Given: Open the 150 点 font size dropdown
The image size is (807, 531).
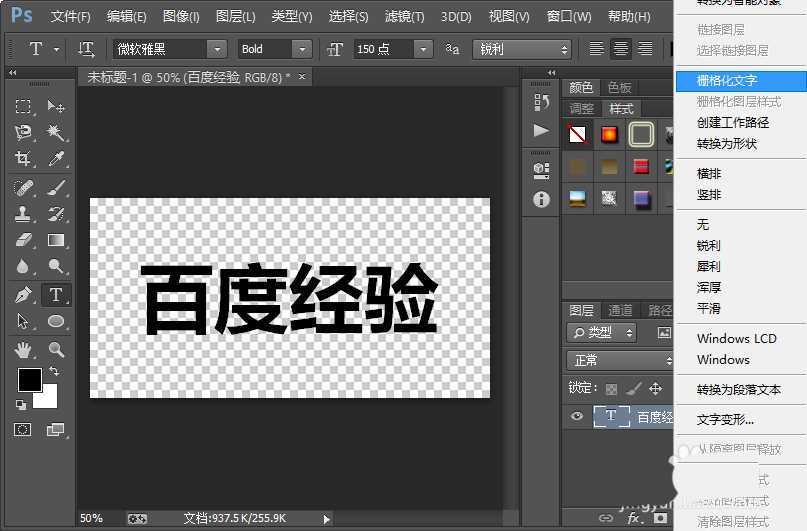Looking at the screenshot, I should (x=423, y=49).
